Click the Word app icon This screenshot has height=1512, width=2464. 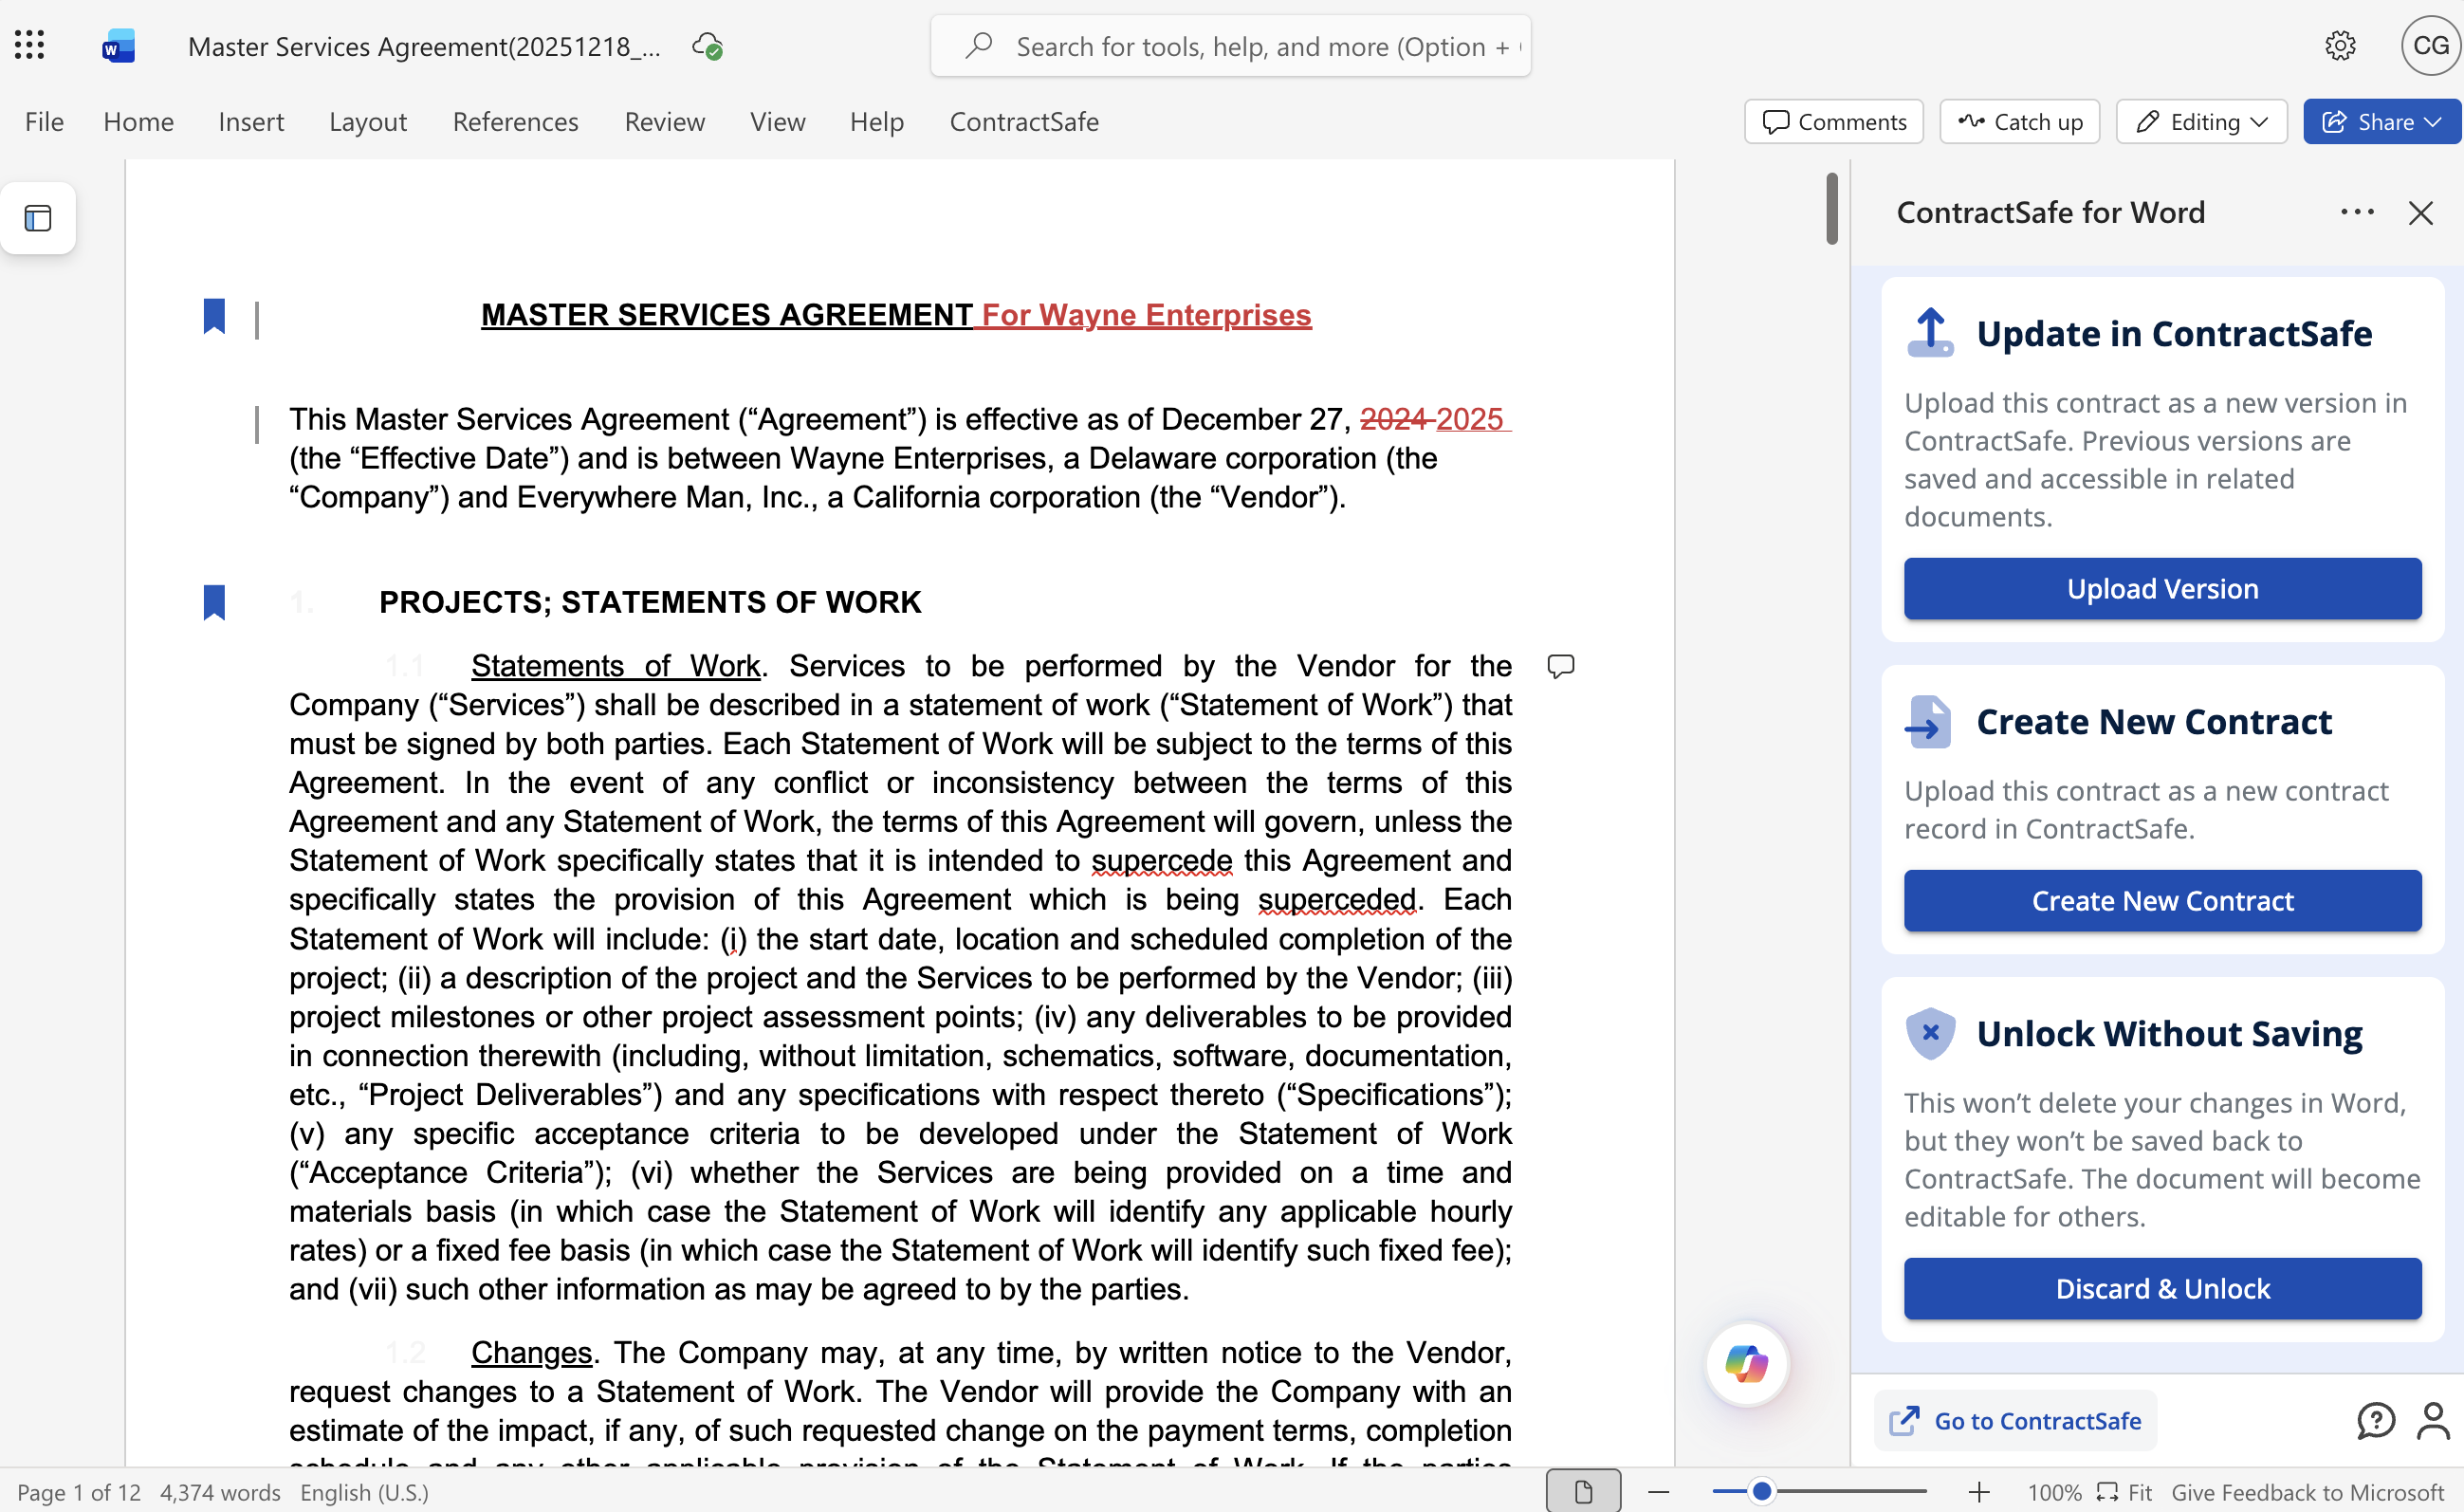point(118,46)
